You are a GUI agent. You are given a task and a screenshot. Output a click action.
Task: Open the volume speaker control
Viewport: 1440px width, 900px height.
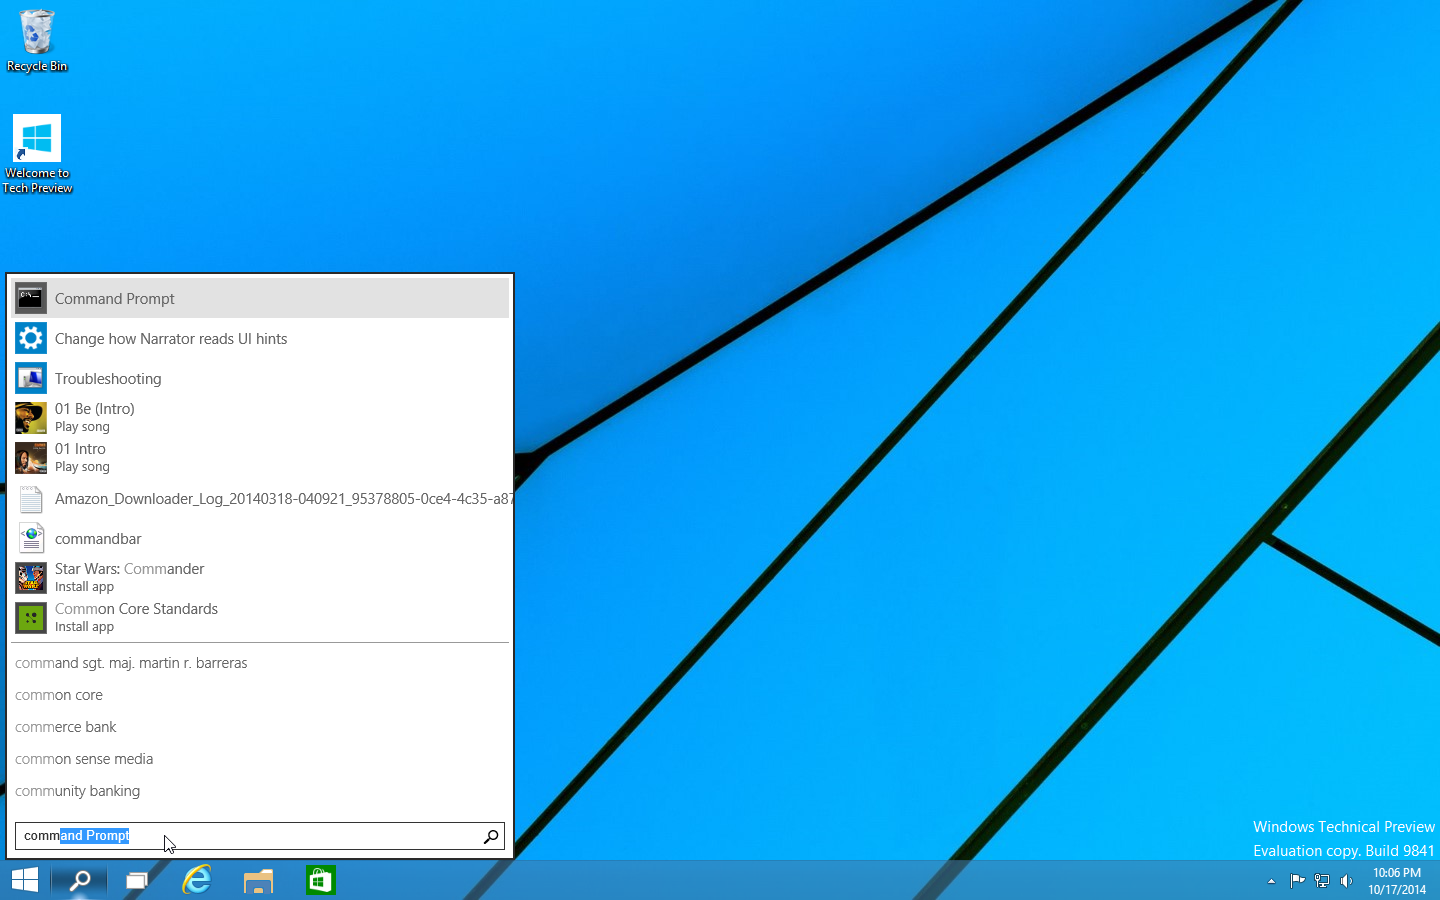1346,881
